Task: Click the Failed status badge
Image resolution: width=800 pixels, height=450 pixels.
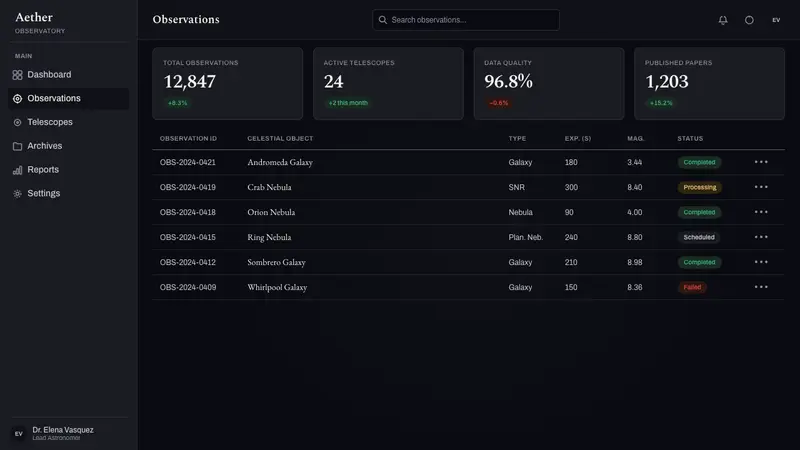Action: (692, 287)
